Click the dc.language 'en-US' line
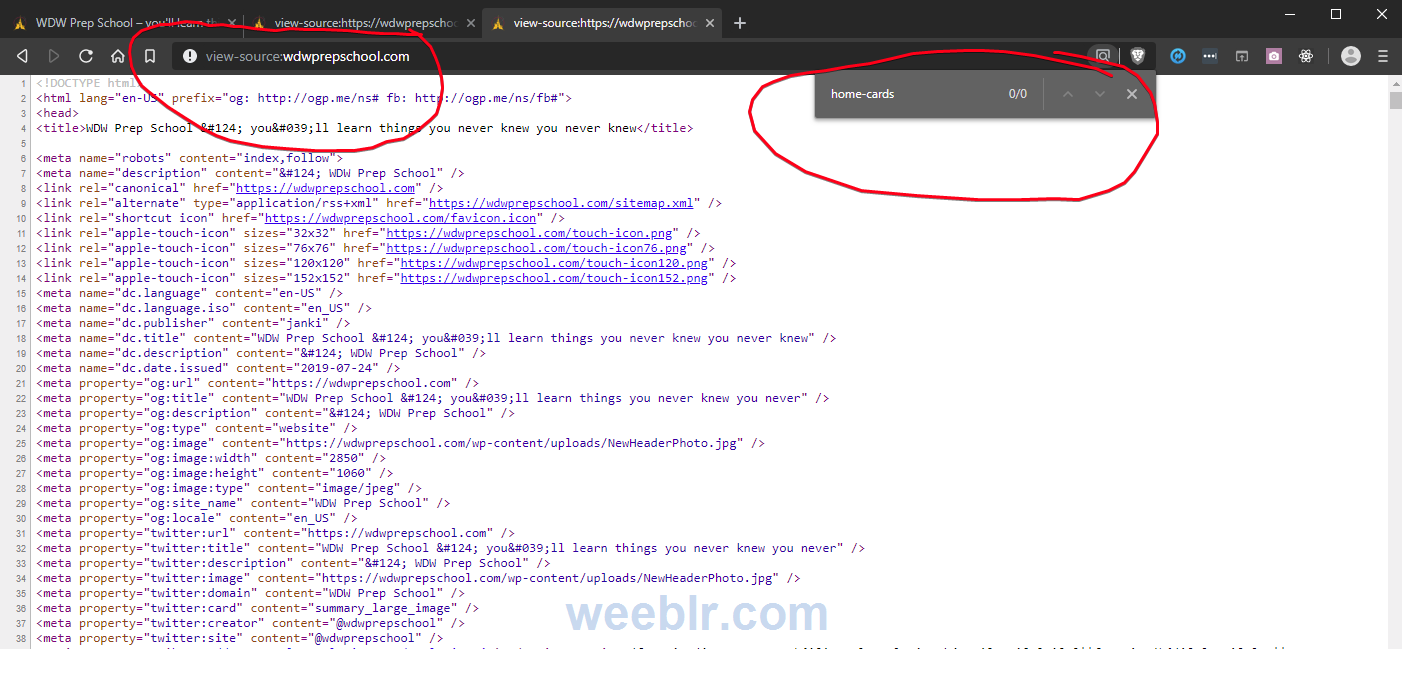The image size is (1402, 679). coord(189,293)
